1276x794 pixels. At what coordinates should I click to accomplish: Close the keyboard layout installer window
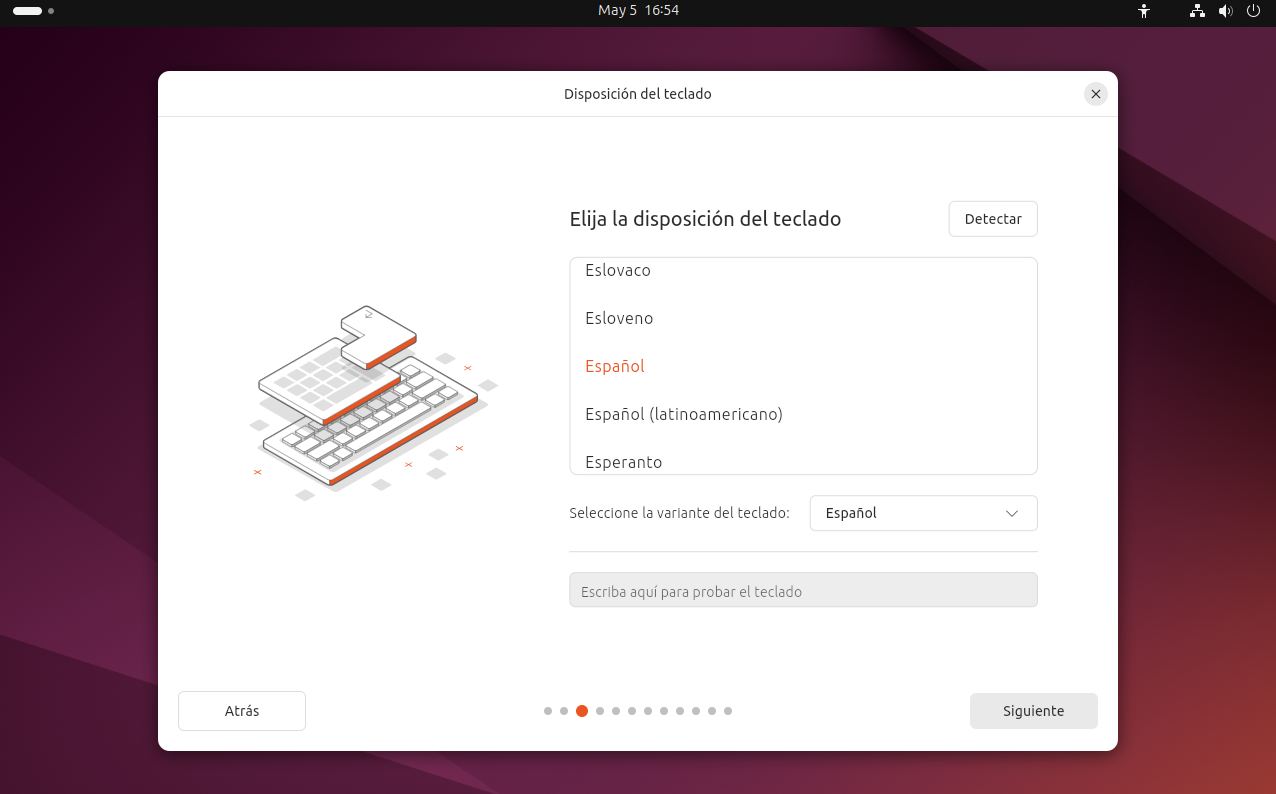(1095, 94)
